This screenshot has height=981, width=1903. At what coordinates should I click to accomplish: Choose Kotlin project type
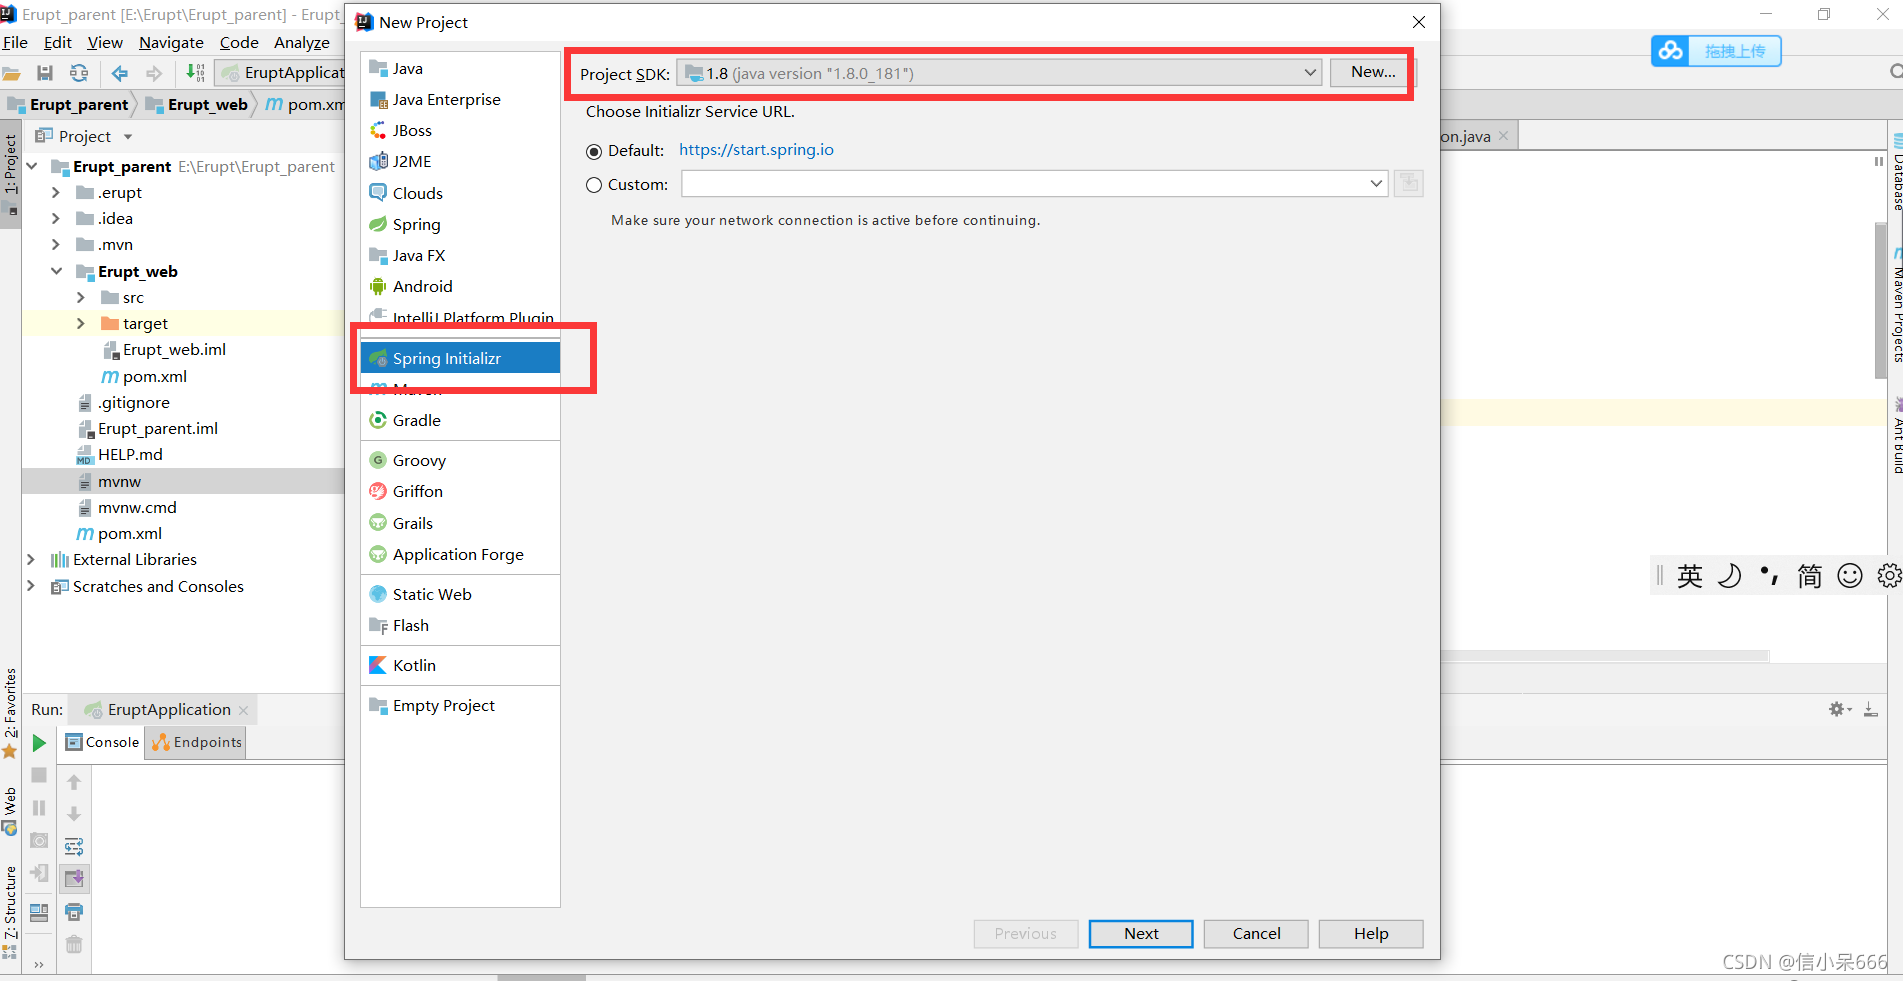click(x=459, y=665)
